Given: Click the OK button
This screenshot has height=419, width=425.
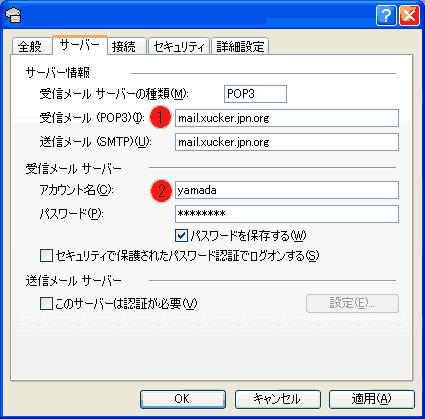Looking at the screenshot, I should 183,399.
